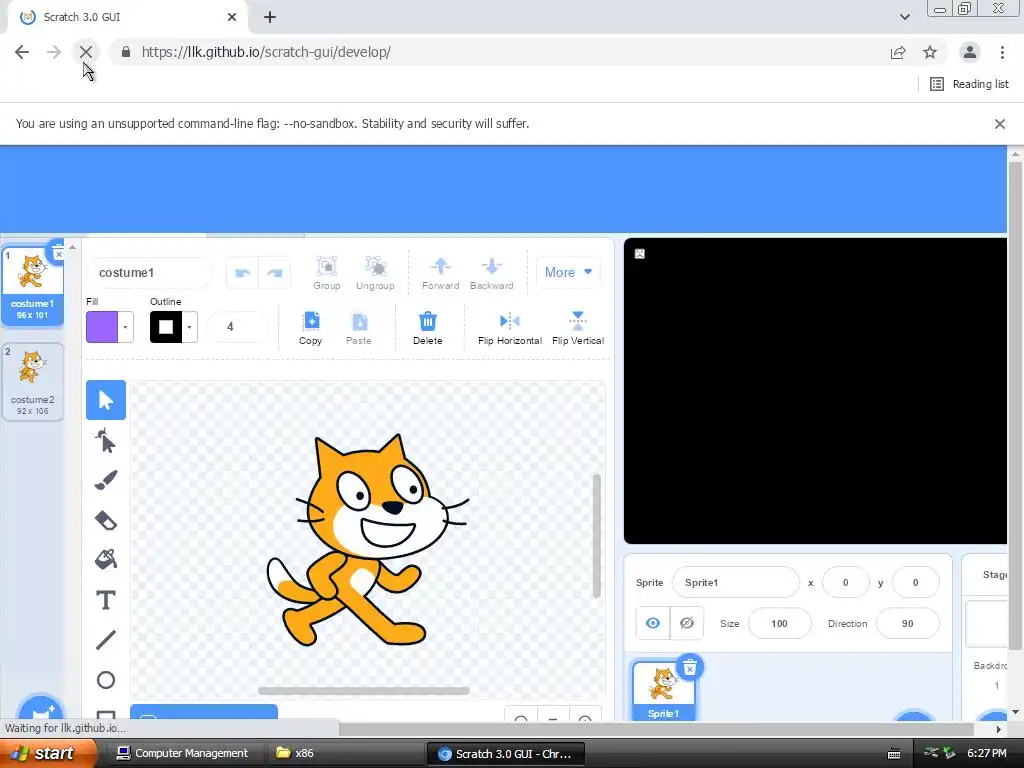Screen dimensions: 1024x768
Task: Select the Line tool
Action: point(106,640)
